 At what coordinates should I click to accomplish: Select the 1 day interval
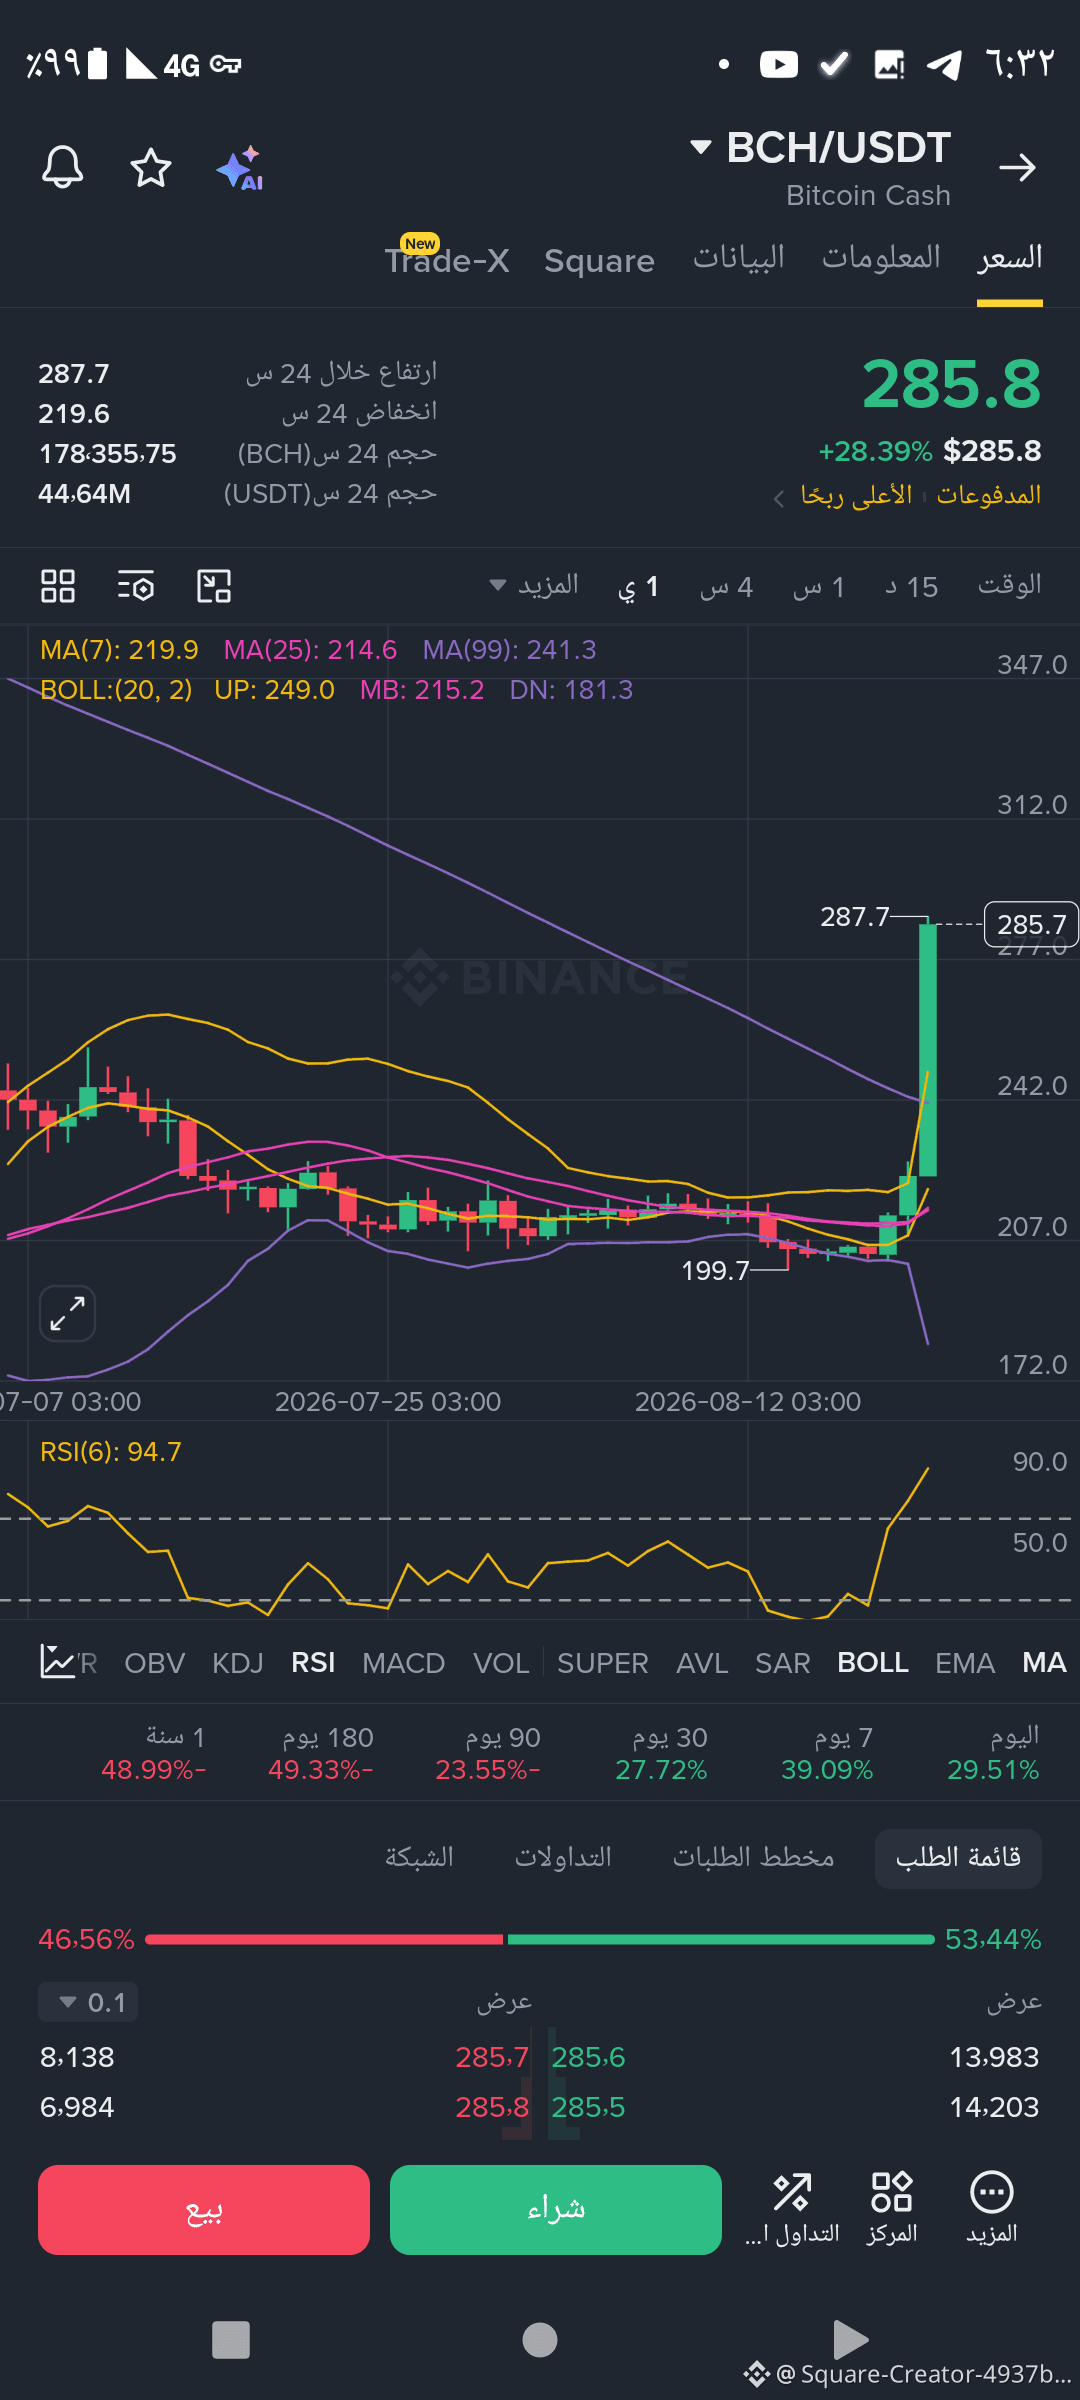coord(638,586)
